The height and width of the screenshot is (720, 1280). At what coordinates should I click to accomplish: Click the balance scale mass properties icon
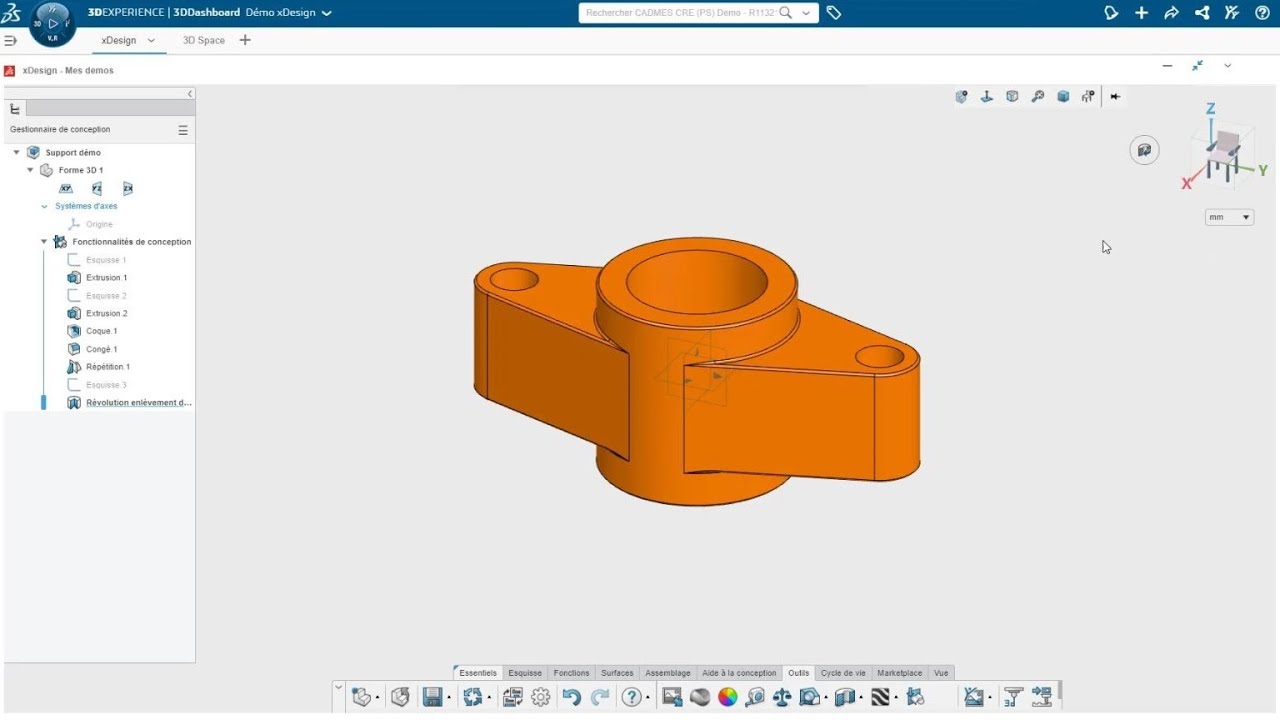pos(782,697)
